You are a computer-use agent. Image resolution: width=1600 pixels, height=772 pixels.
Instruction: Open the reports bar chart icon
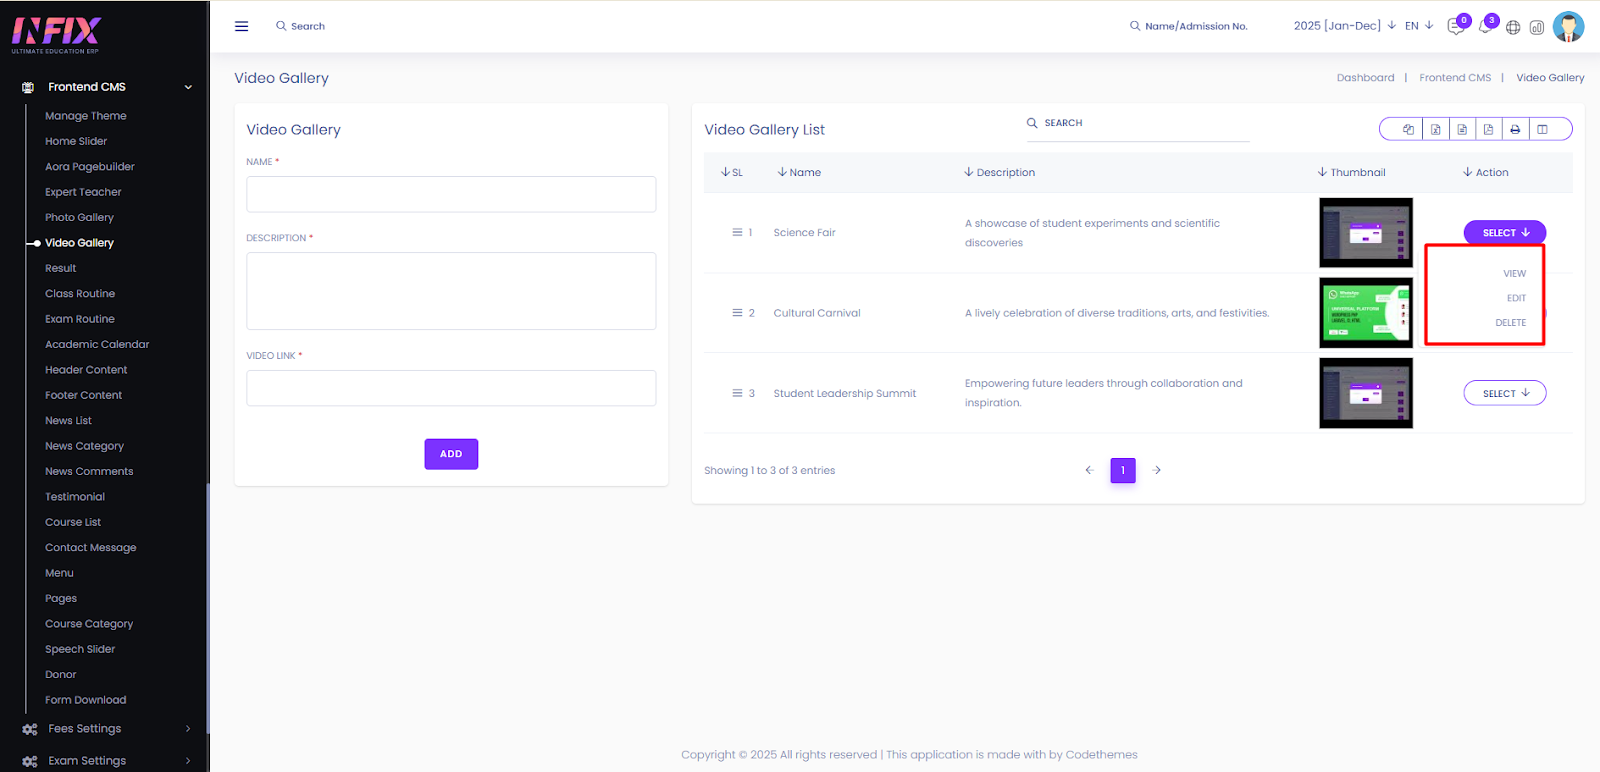tap(1537, 28)
